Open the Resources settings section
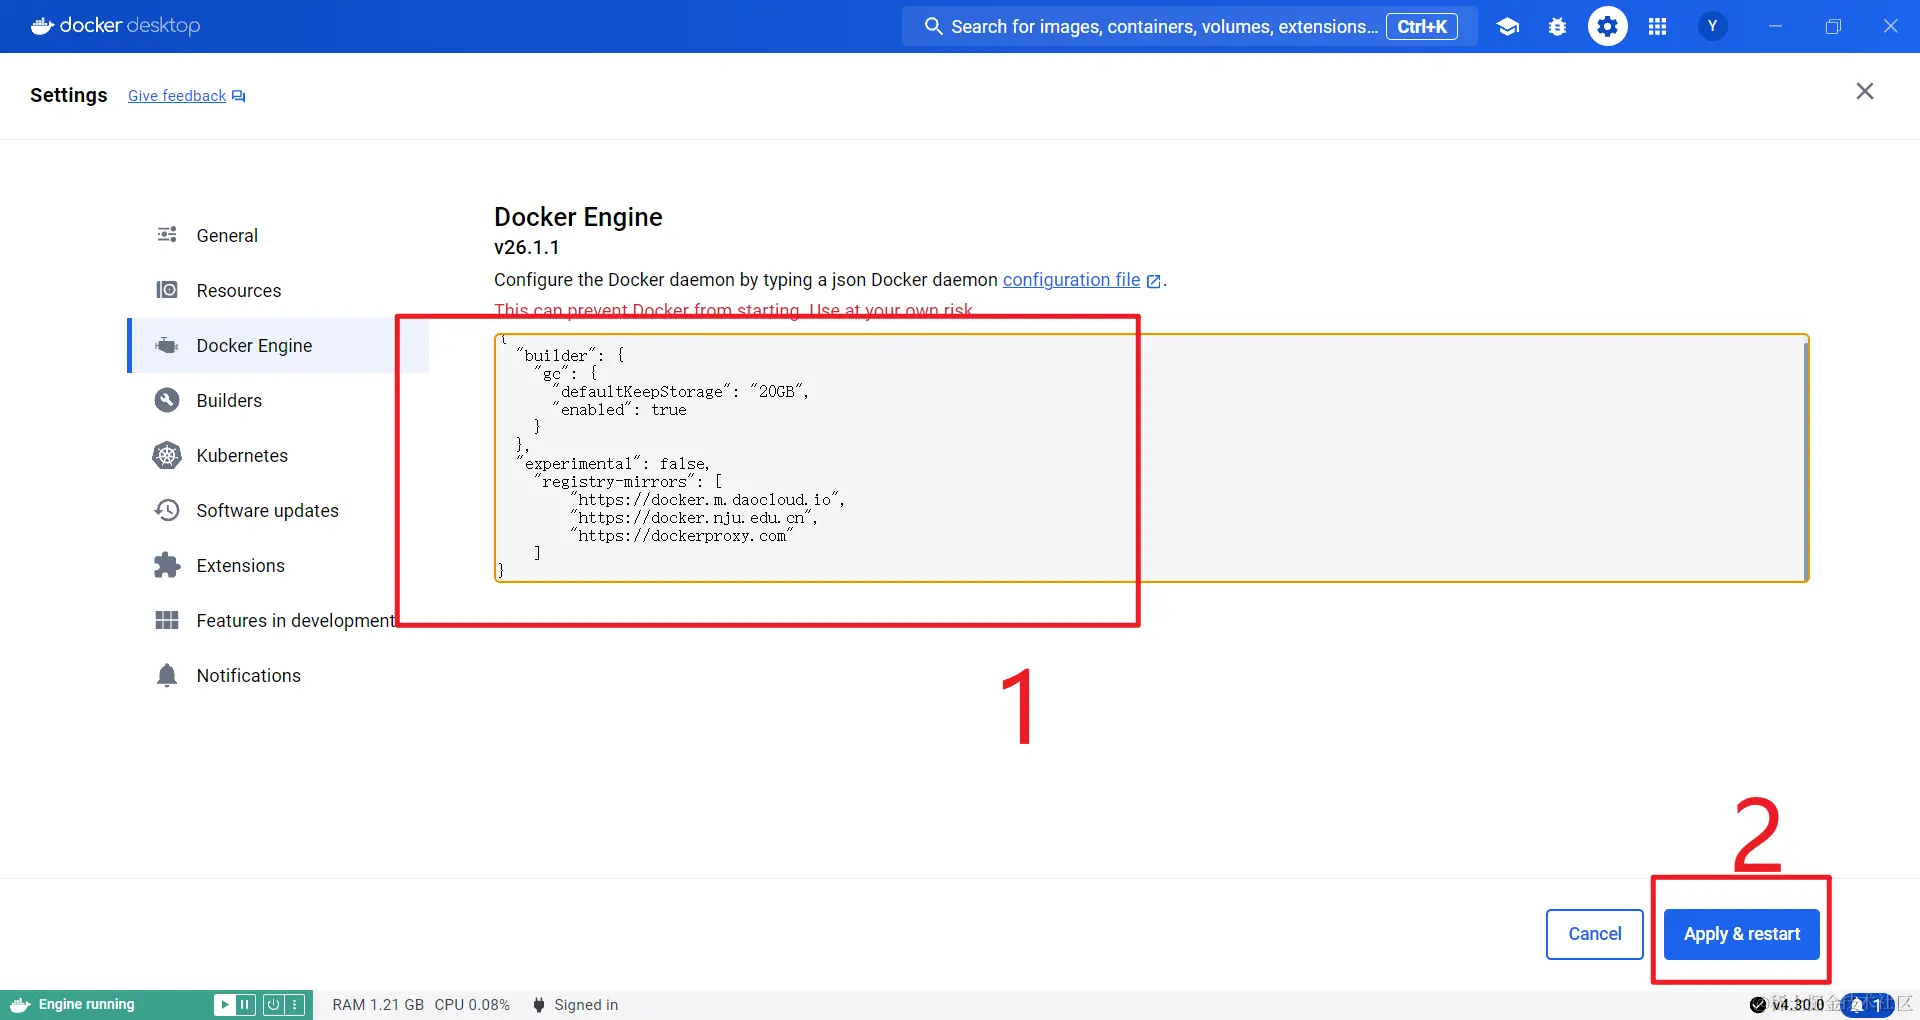Viewport: 1920px width, 1020px height. (279, 290)
